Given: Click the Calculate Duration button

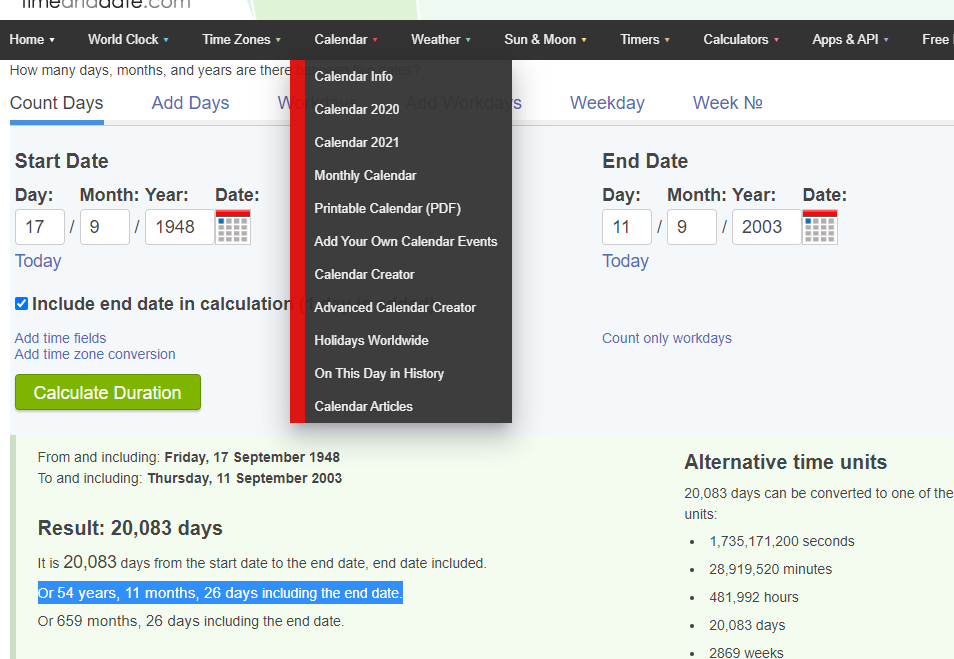Looking at the screenshot, I should pos(108,392).
